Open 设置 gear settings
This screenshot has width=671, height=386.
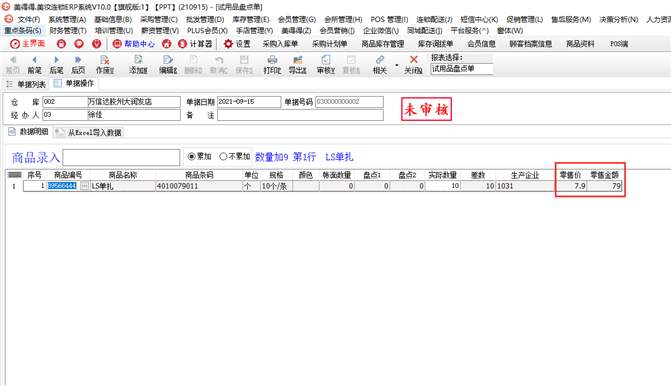[237, 44]
